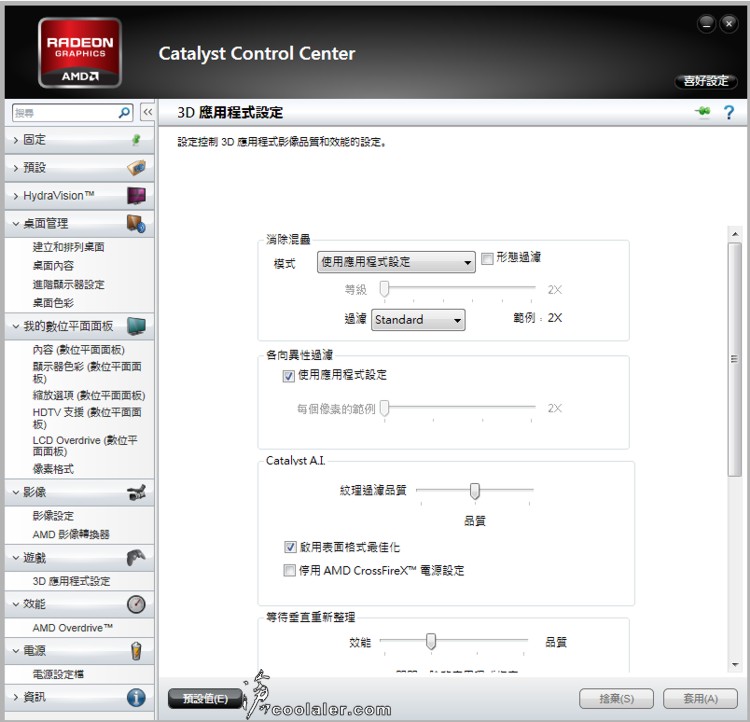Image resolution: width=750 pixels, height=722 pixels.
Task: Click the 效能 gauge icon
Action: [136, 604]
